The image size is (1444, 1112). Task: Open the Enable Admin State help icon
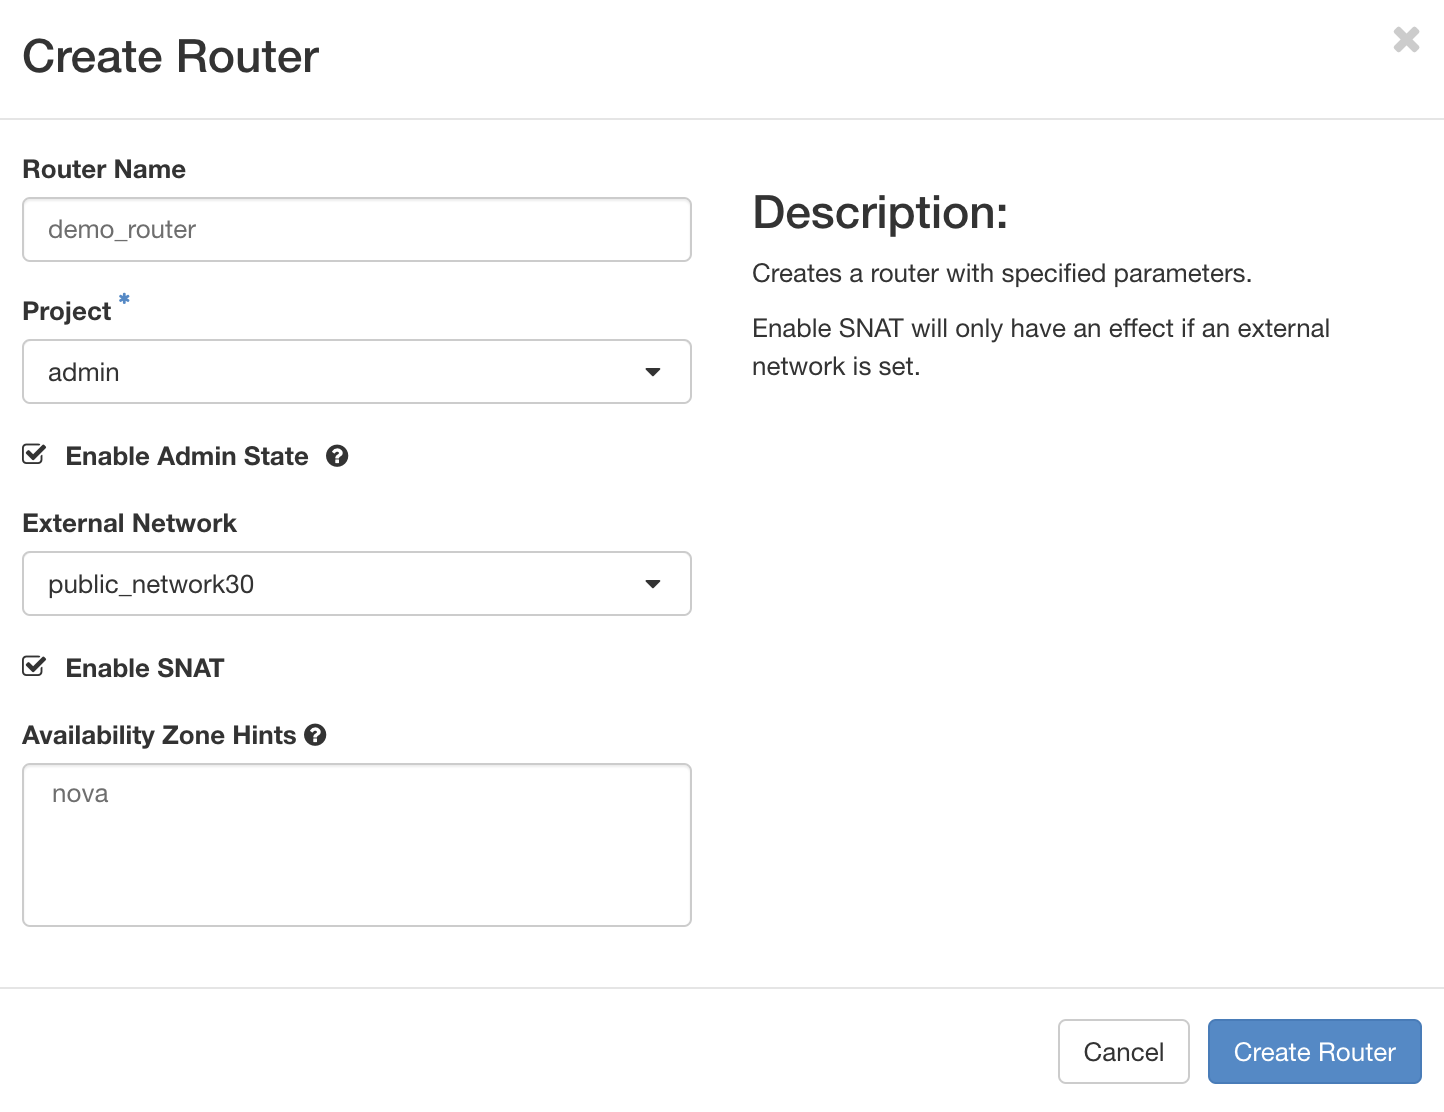[338, 456]
